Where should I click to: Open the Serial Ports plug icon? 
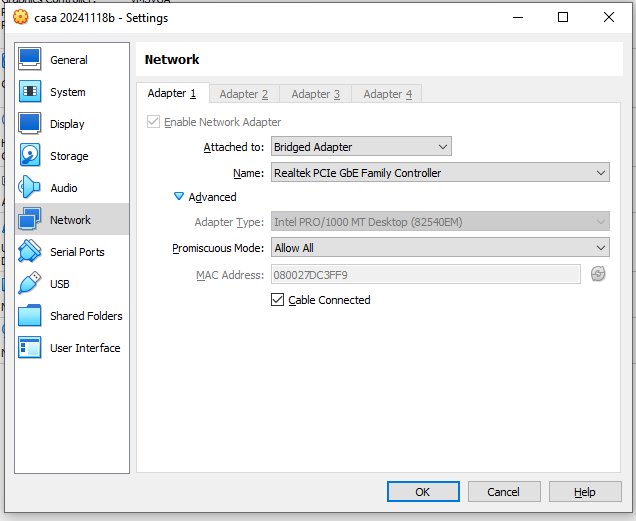tap(30, 251)
